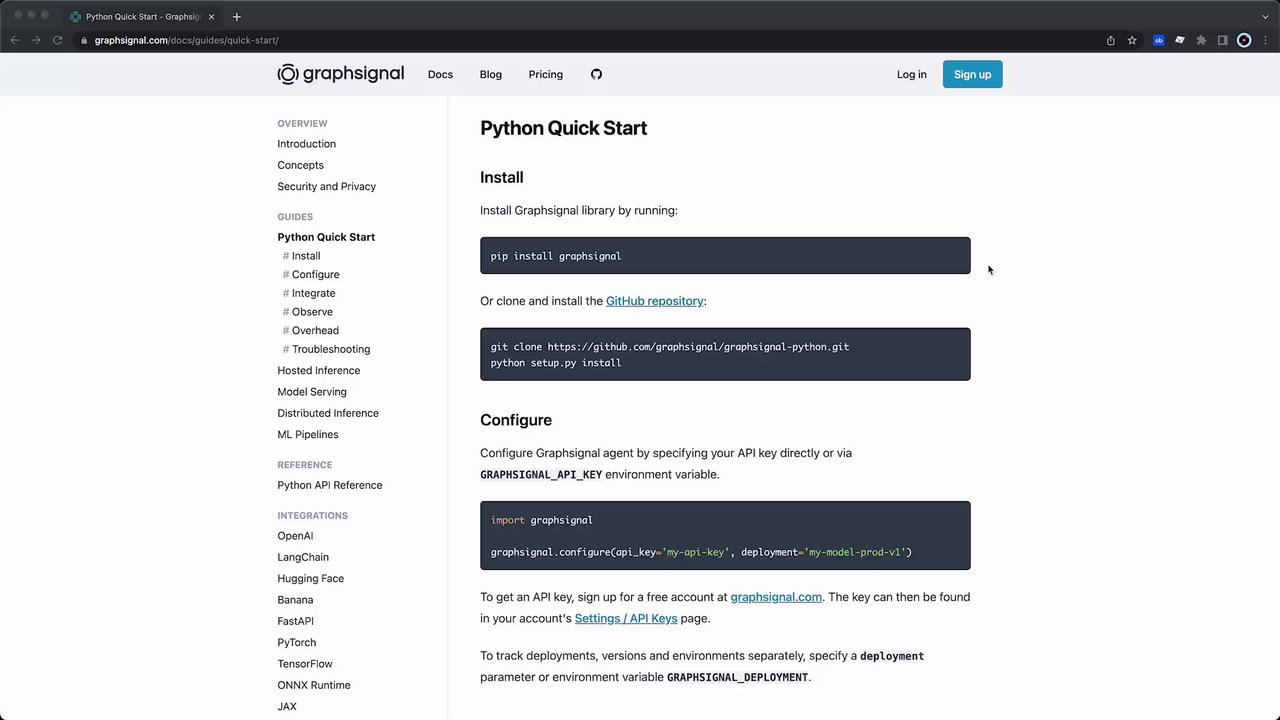Viewport: 1280px width, 720px height.
Task: Click the 'import graphsignal' code line
Action: coord(541,520)
